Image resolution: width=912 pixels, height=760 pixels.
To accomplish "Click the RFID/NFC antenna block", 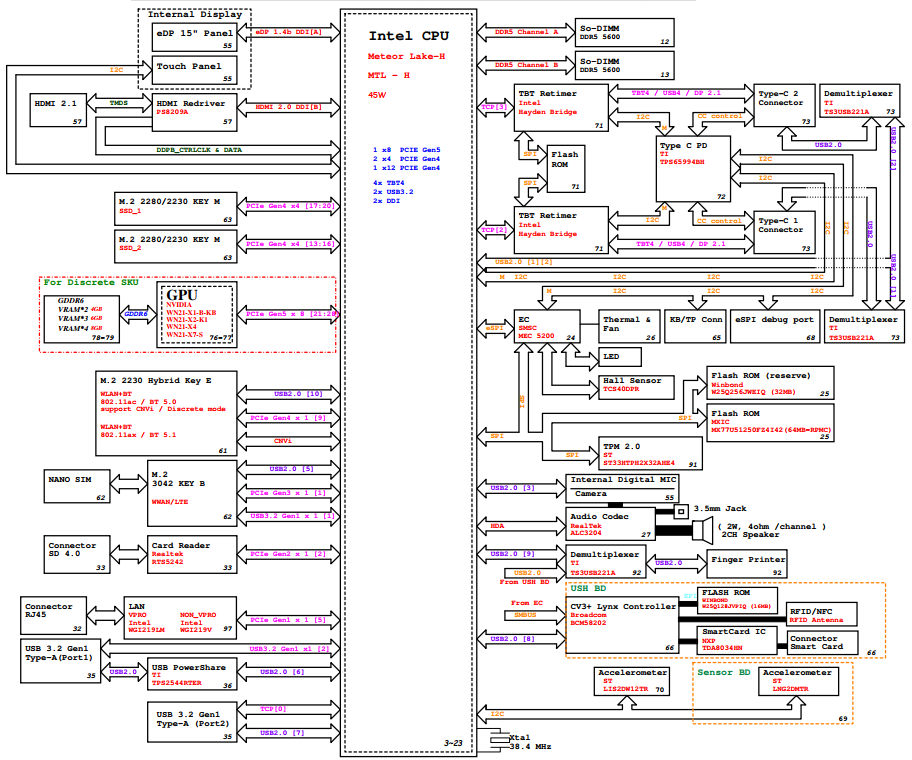I will [821, 614].
